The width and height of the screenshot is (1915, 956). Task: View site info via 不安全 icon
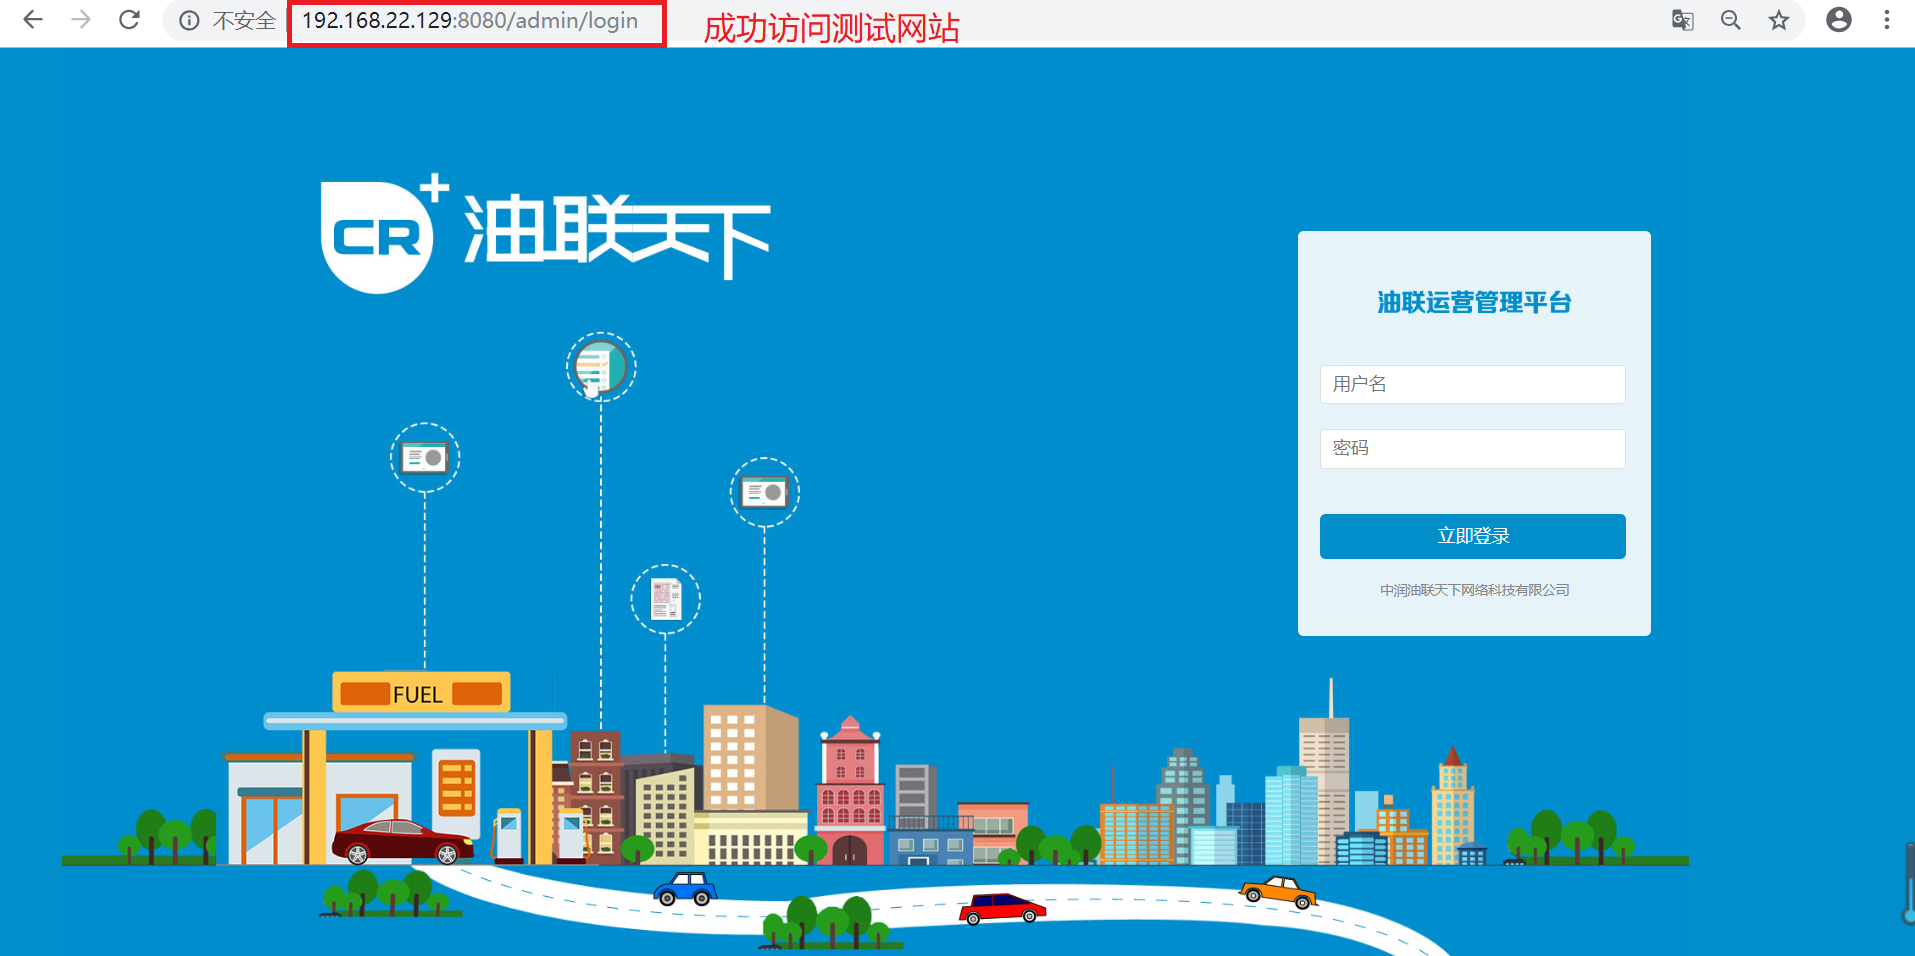[x=189, y=21]
